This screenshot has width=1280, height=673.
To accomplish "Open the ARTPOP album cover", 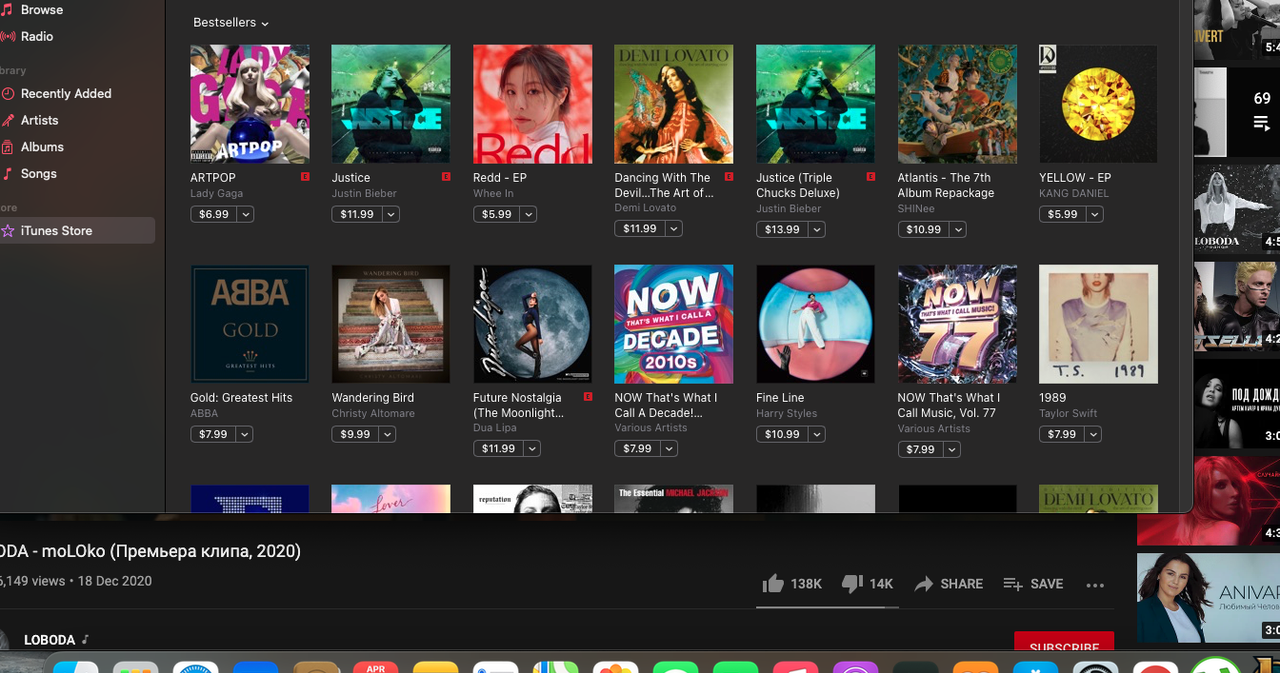I will pyautogui.click(x=250, y=104).
